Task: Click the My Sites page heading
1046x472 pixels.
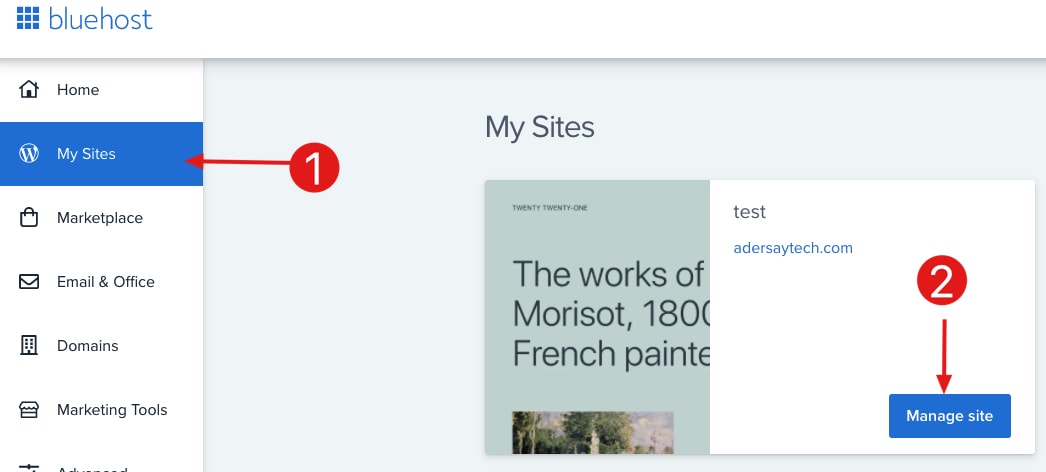Action: (540, 127)
